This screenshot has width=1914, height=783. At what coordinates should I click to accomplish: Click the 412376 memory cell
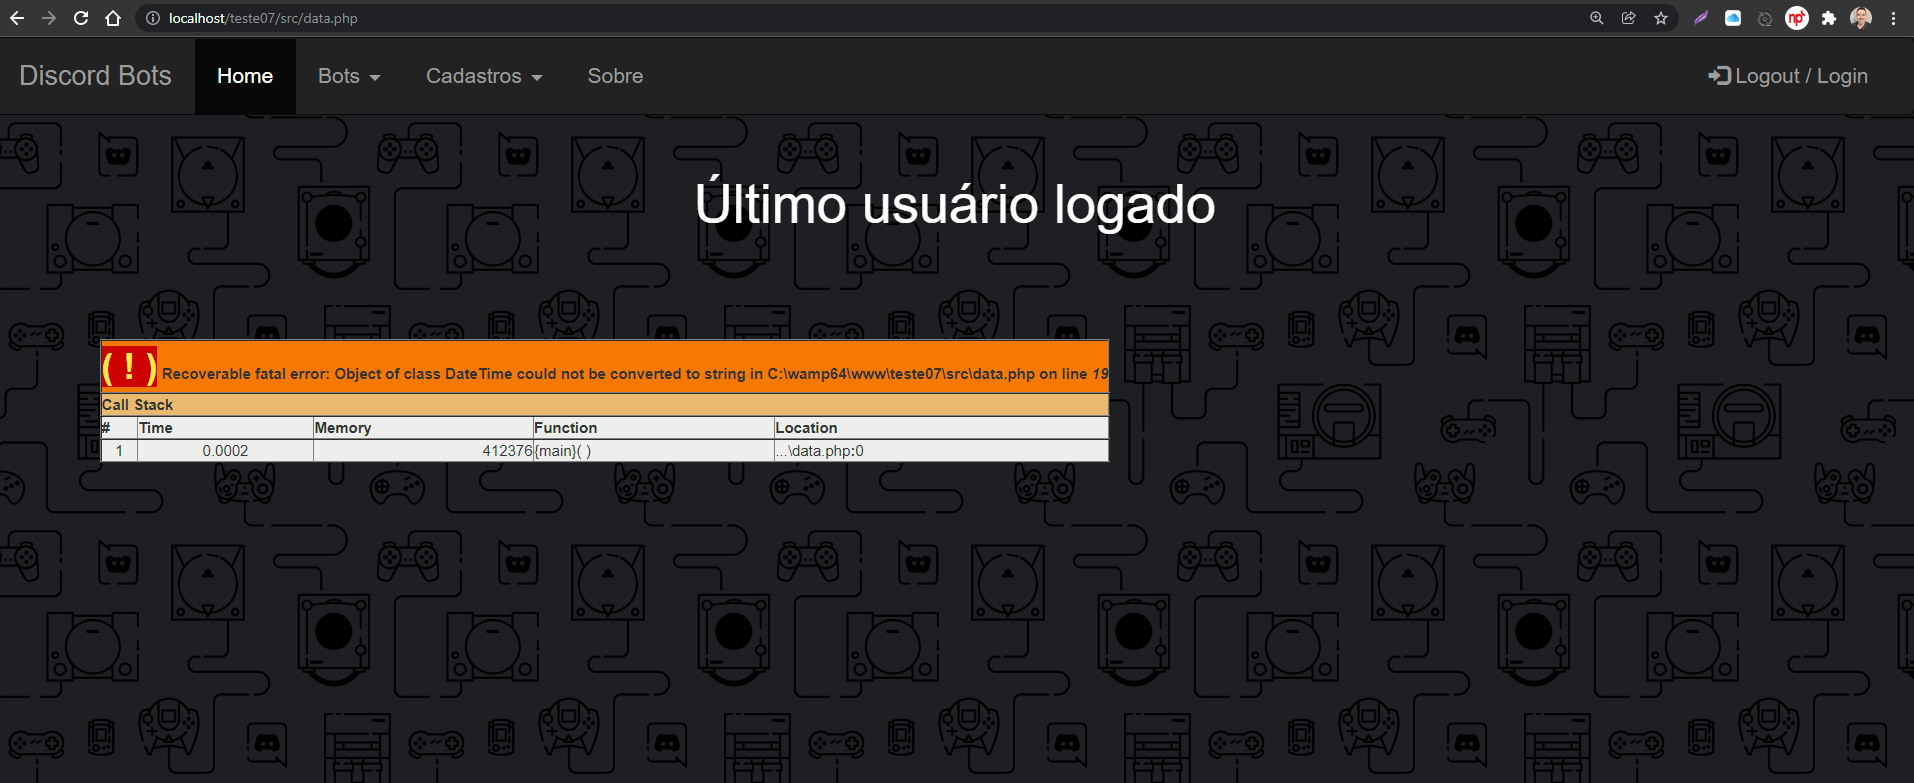click(423, 451)
